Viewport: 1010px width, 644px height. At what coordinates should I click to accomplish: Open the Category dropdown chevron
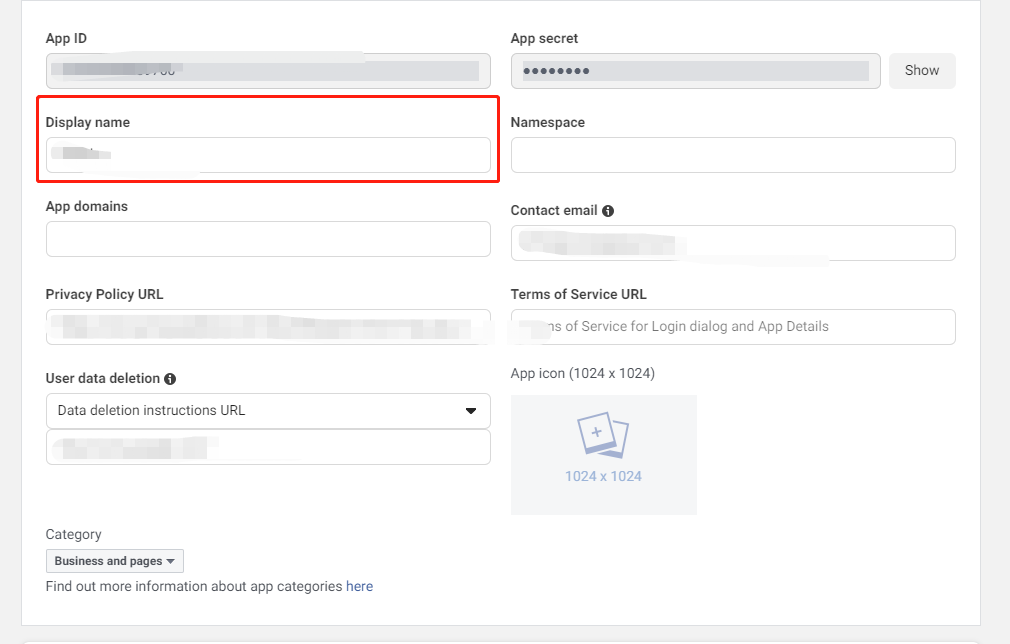pos(172,561)
